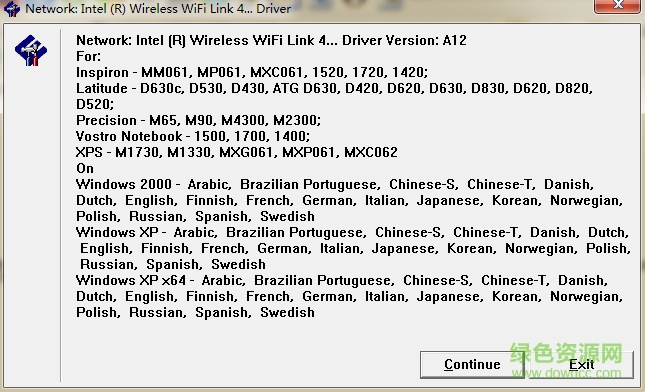Screen dimensions: 645x392
Task: Click the Exit button
Action: point(581,364)
